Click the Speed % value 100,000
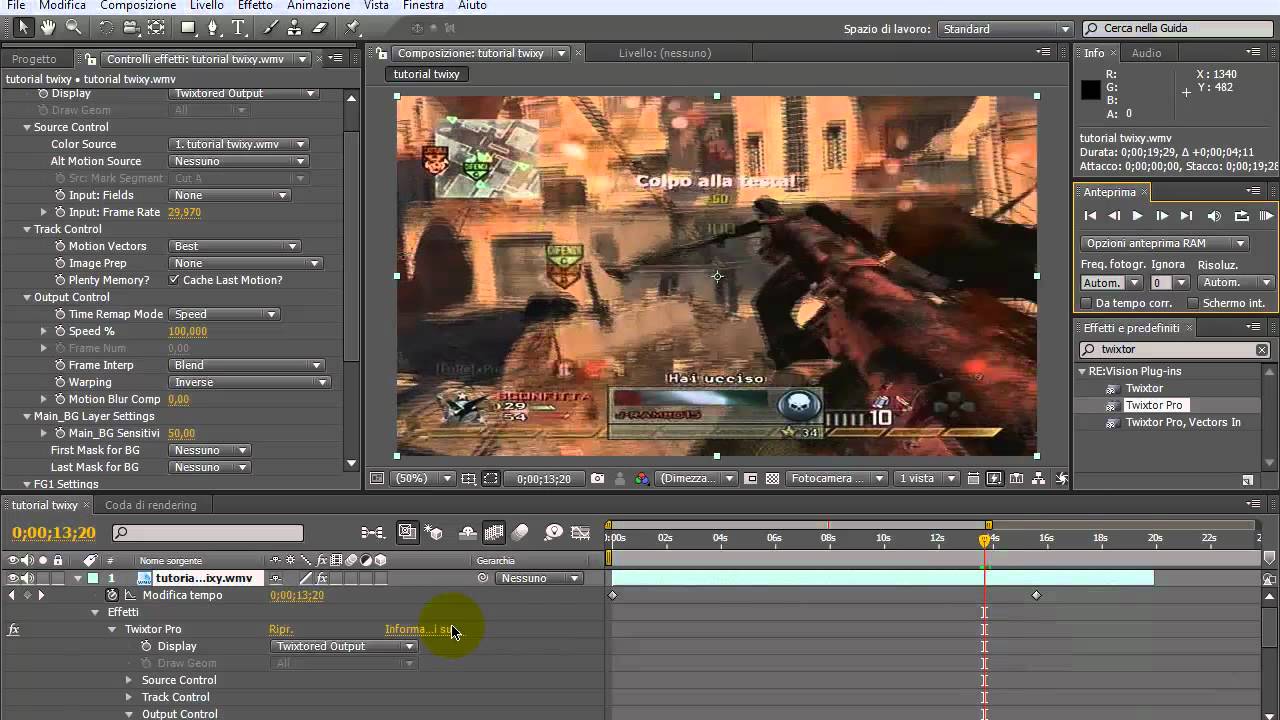 point(188,331)
